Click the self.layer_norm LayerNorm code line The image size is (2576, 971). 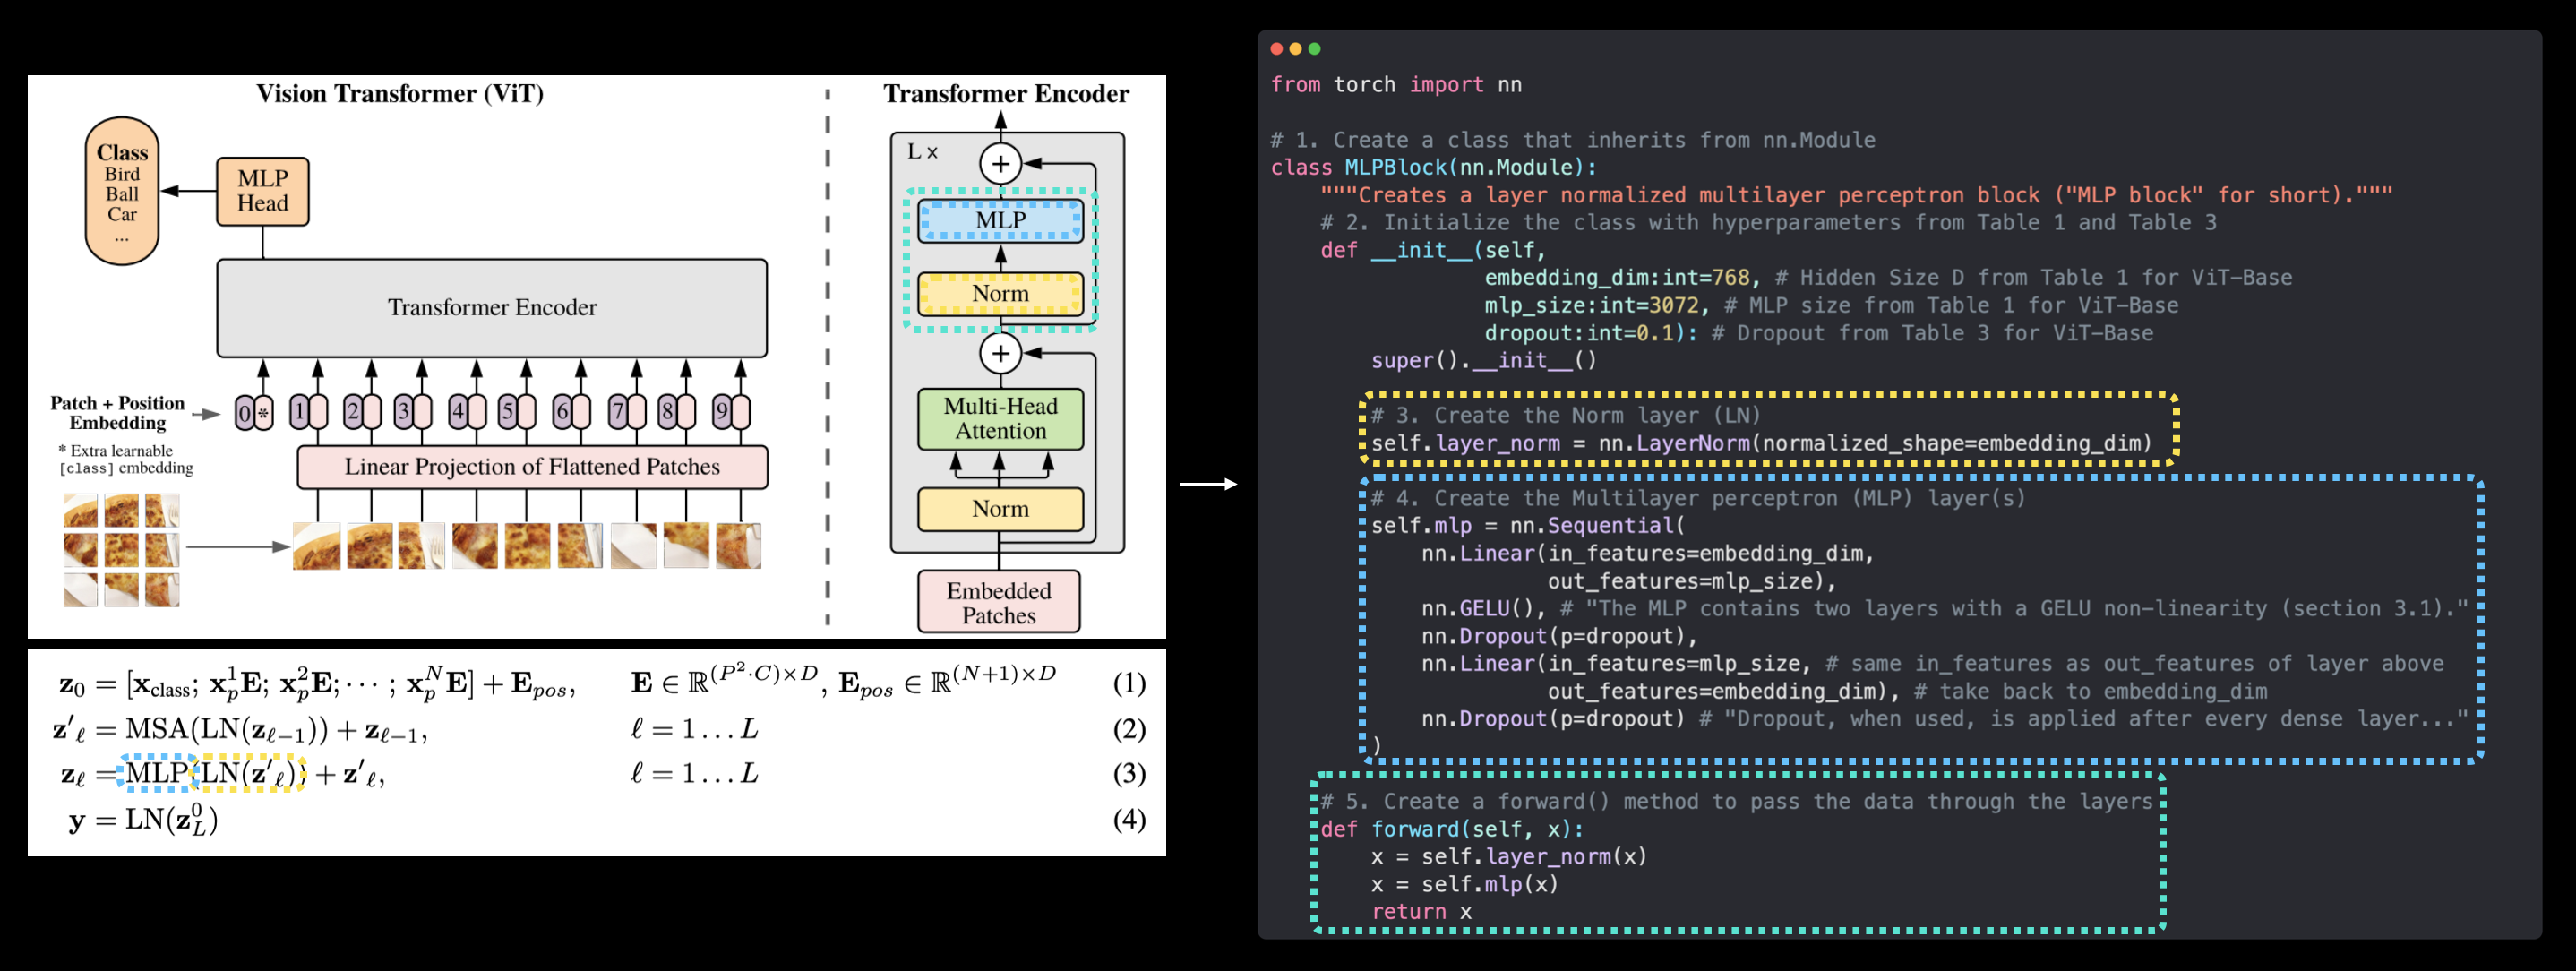click(1760, 443)
